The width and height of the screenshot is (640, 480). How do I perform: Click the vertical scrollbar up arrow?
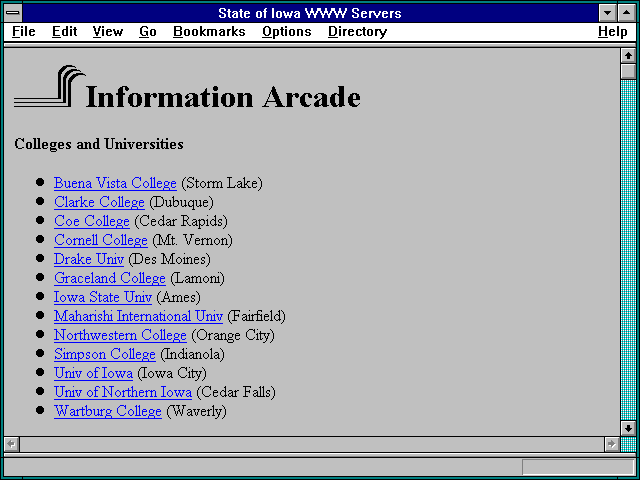click(628, 56)
